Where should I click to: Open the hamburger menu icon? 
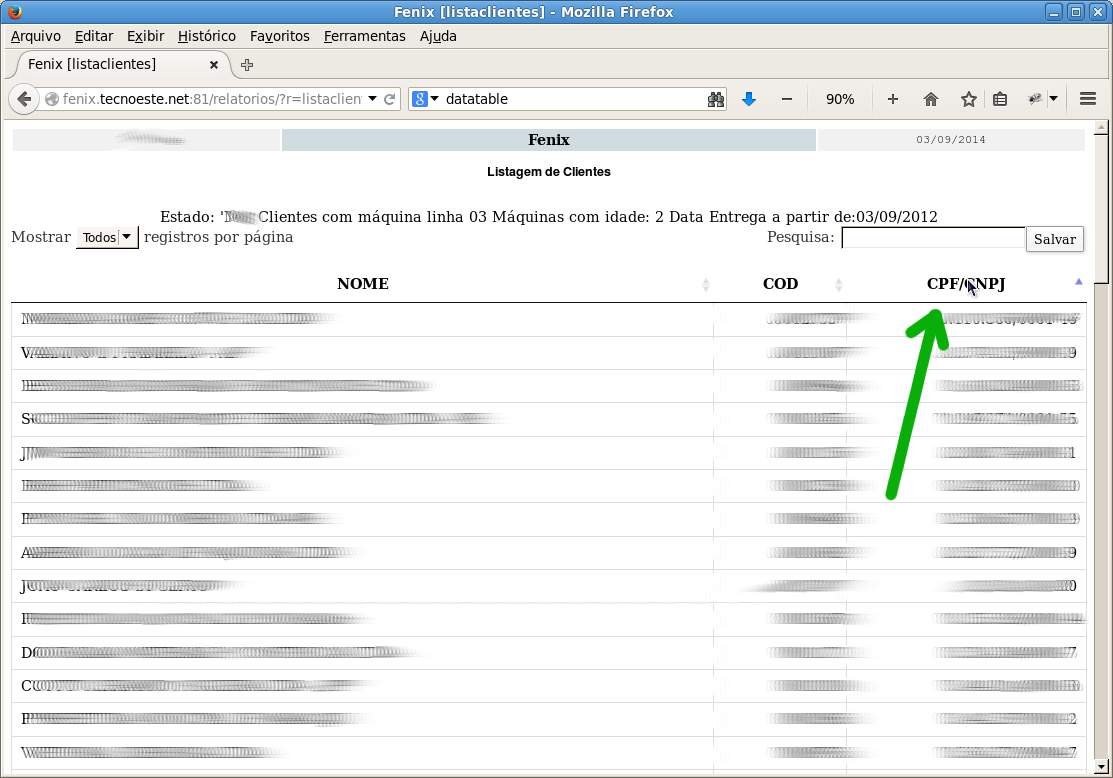point(1087,99)
